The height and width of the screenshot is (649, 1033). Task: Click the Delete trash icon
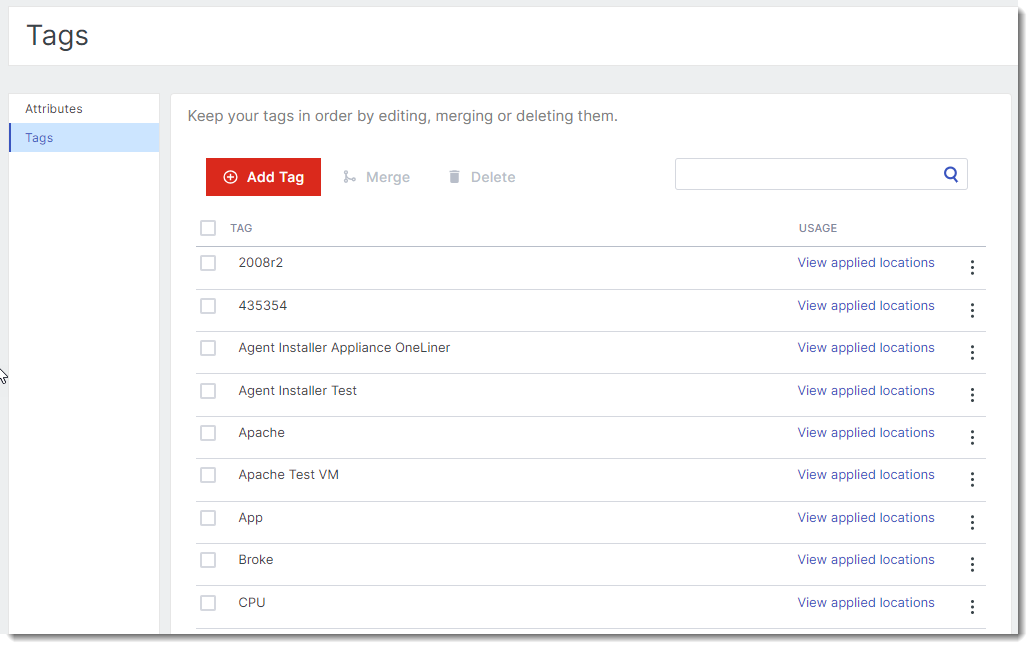[x=454, y=177]
